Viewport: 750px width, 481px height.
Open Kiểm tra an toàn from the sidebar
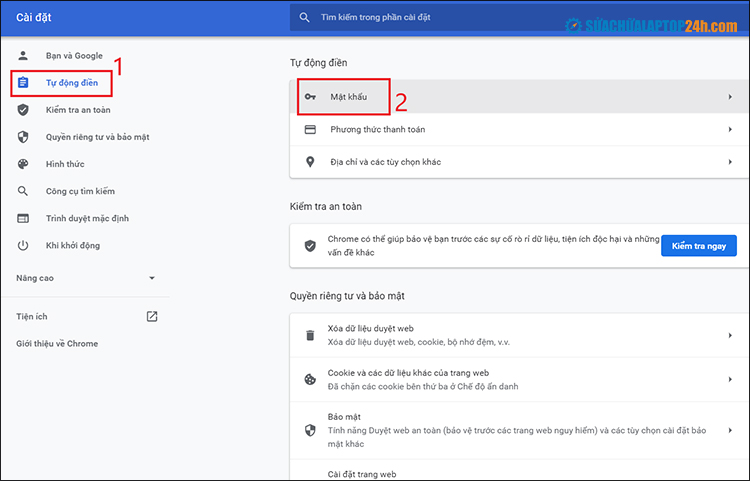click(78, 110)
